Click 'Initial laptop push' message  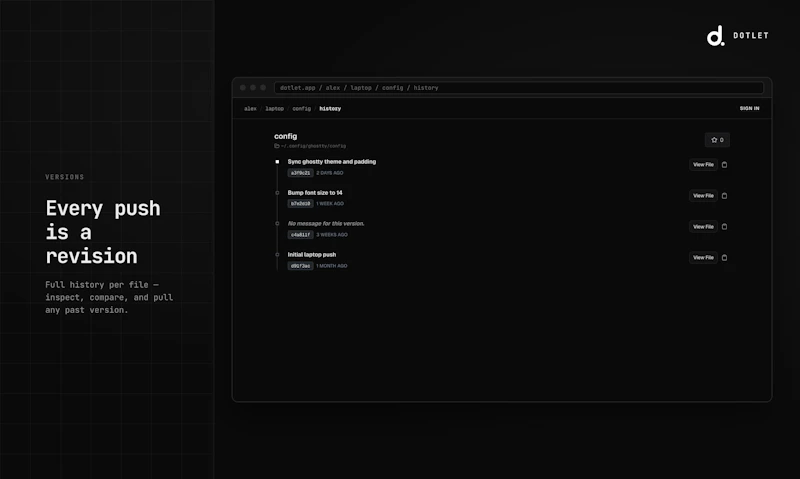312,255
